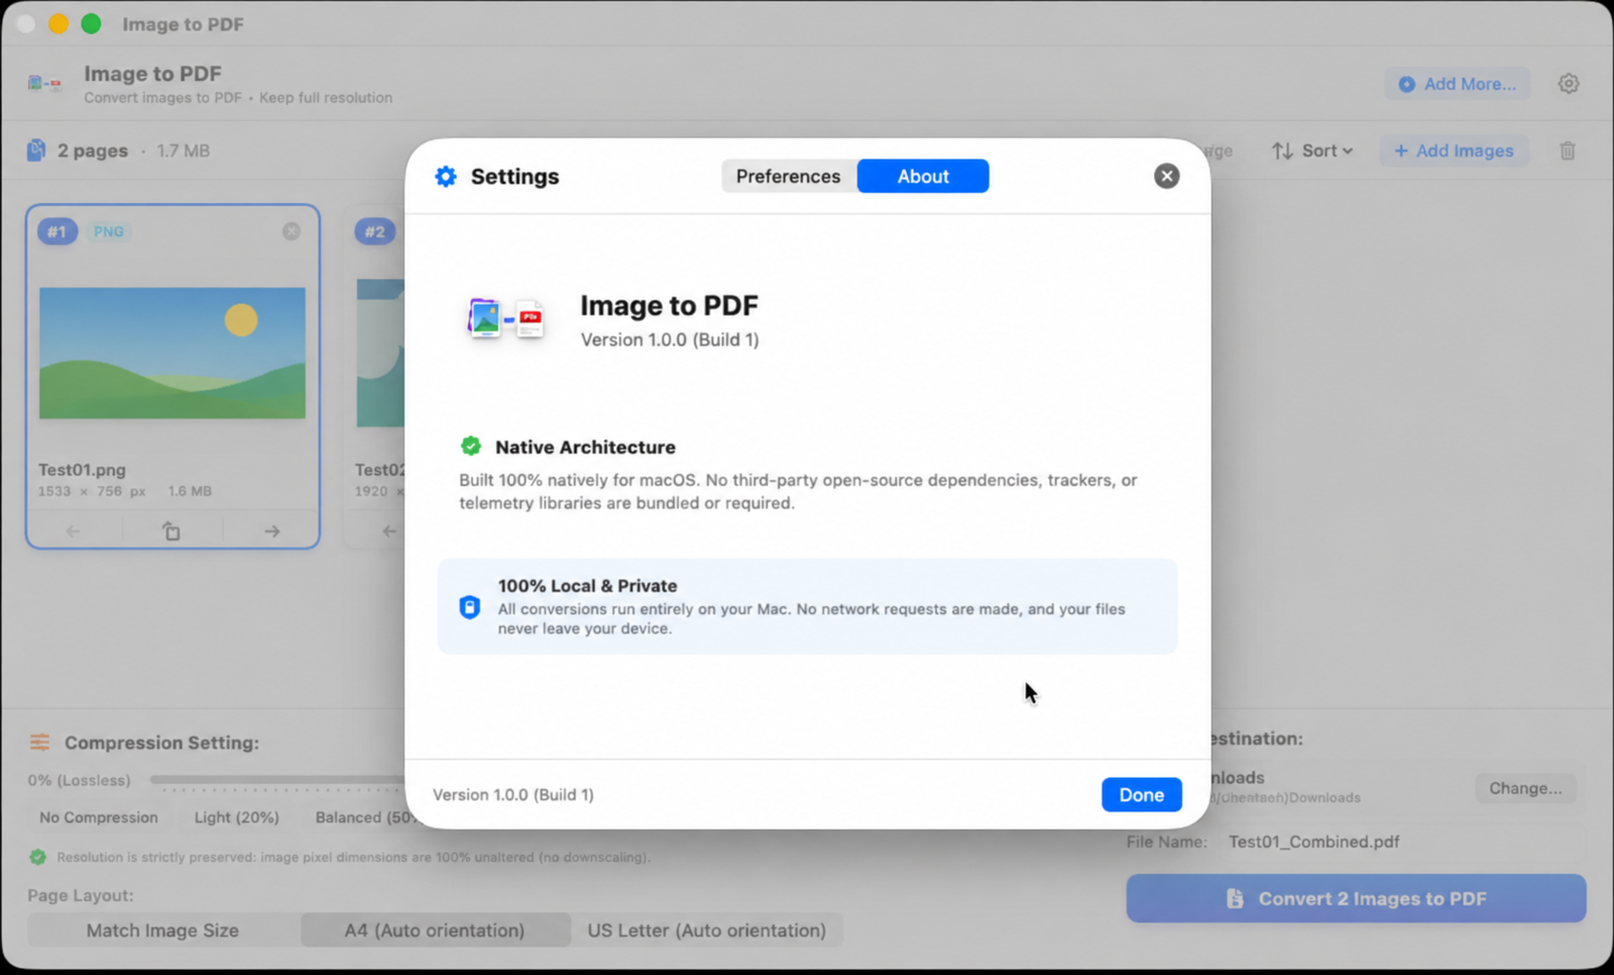Move Test01.png left with back arrow

point(73,531)
